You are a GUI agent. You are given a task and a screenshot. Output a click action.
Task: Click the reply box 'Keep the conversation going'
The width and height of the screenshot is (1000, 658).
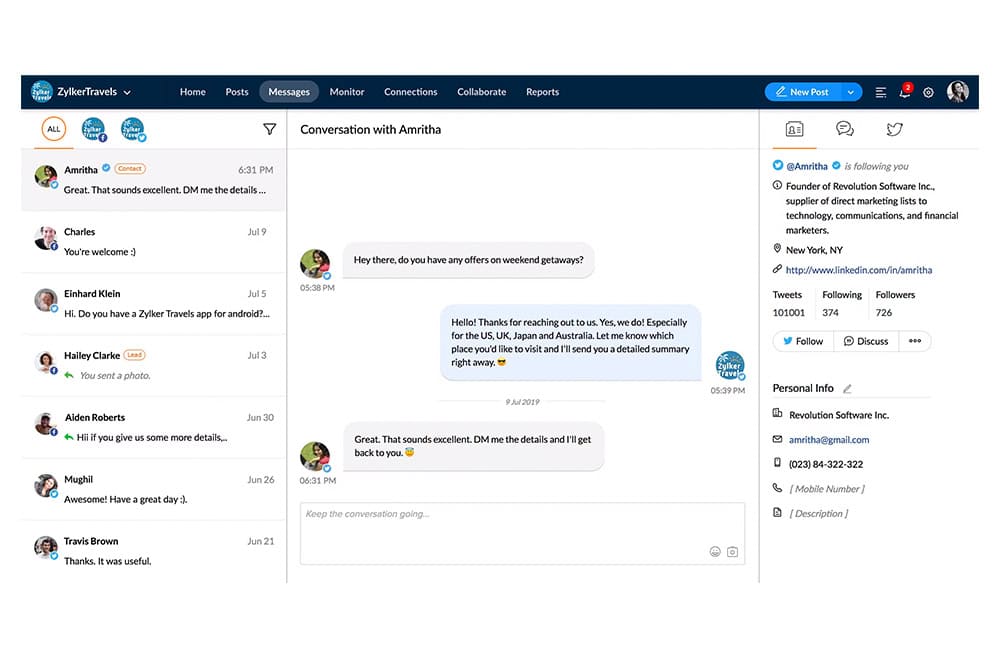[x=522, y=534]
